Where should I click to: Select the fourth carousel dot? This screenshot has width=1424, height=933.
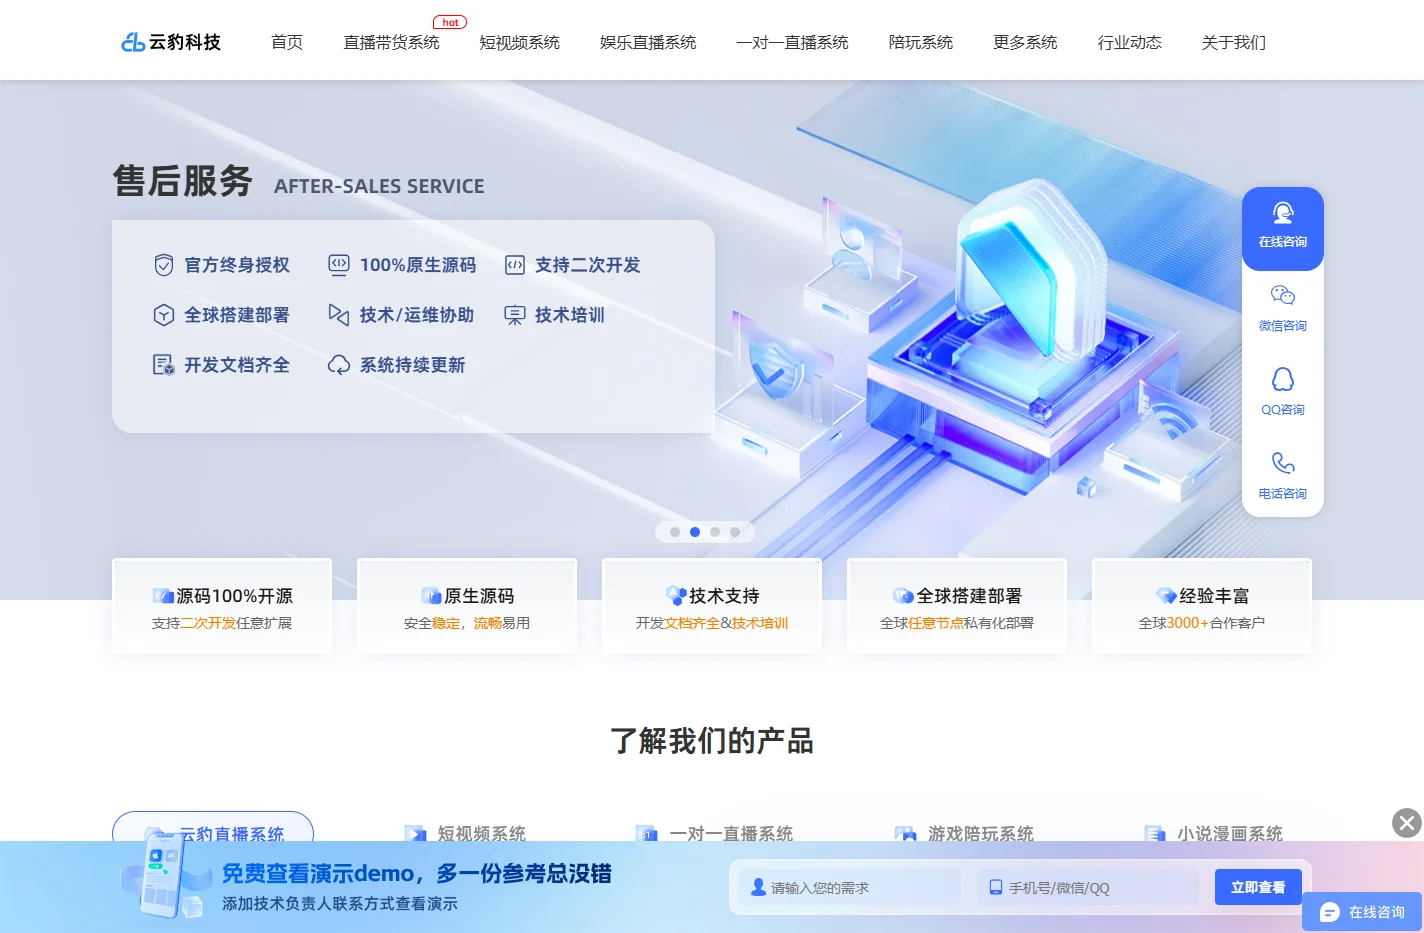pyautogui.click(x=735, y=532)
